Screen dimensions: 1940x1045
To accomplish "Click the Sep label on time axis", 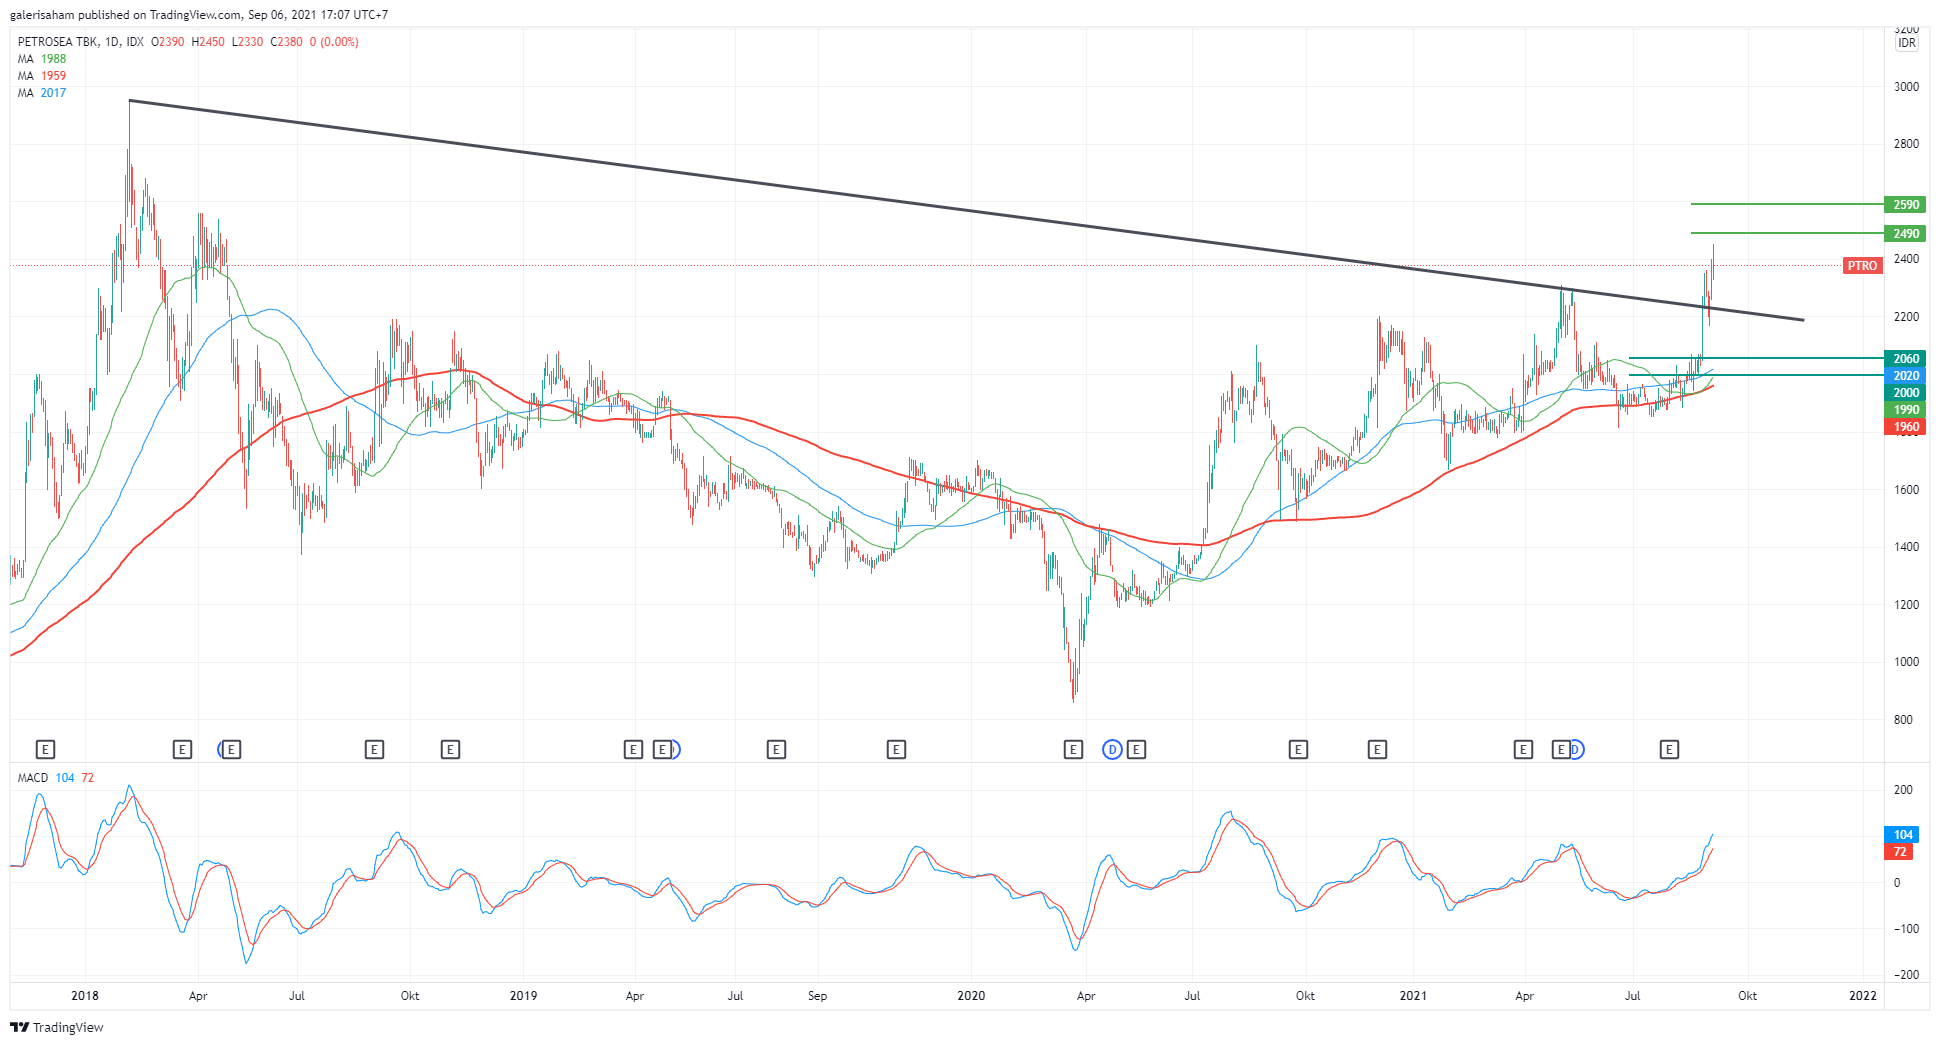I will click(x=817, y=995).
